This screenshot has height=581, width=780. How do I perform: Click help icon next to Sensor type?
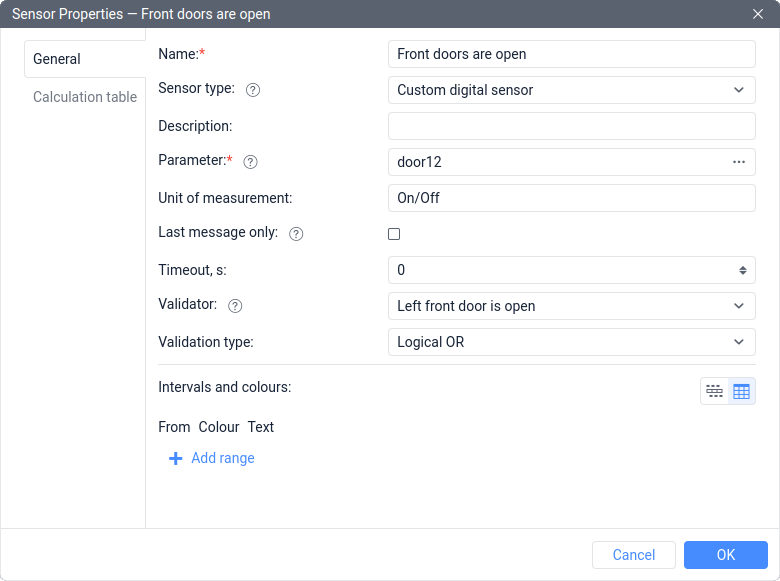click(x=253, y=90)
